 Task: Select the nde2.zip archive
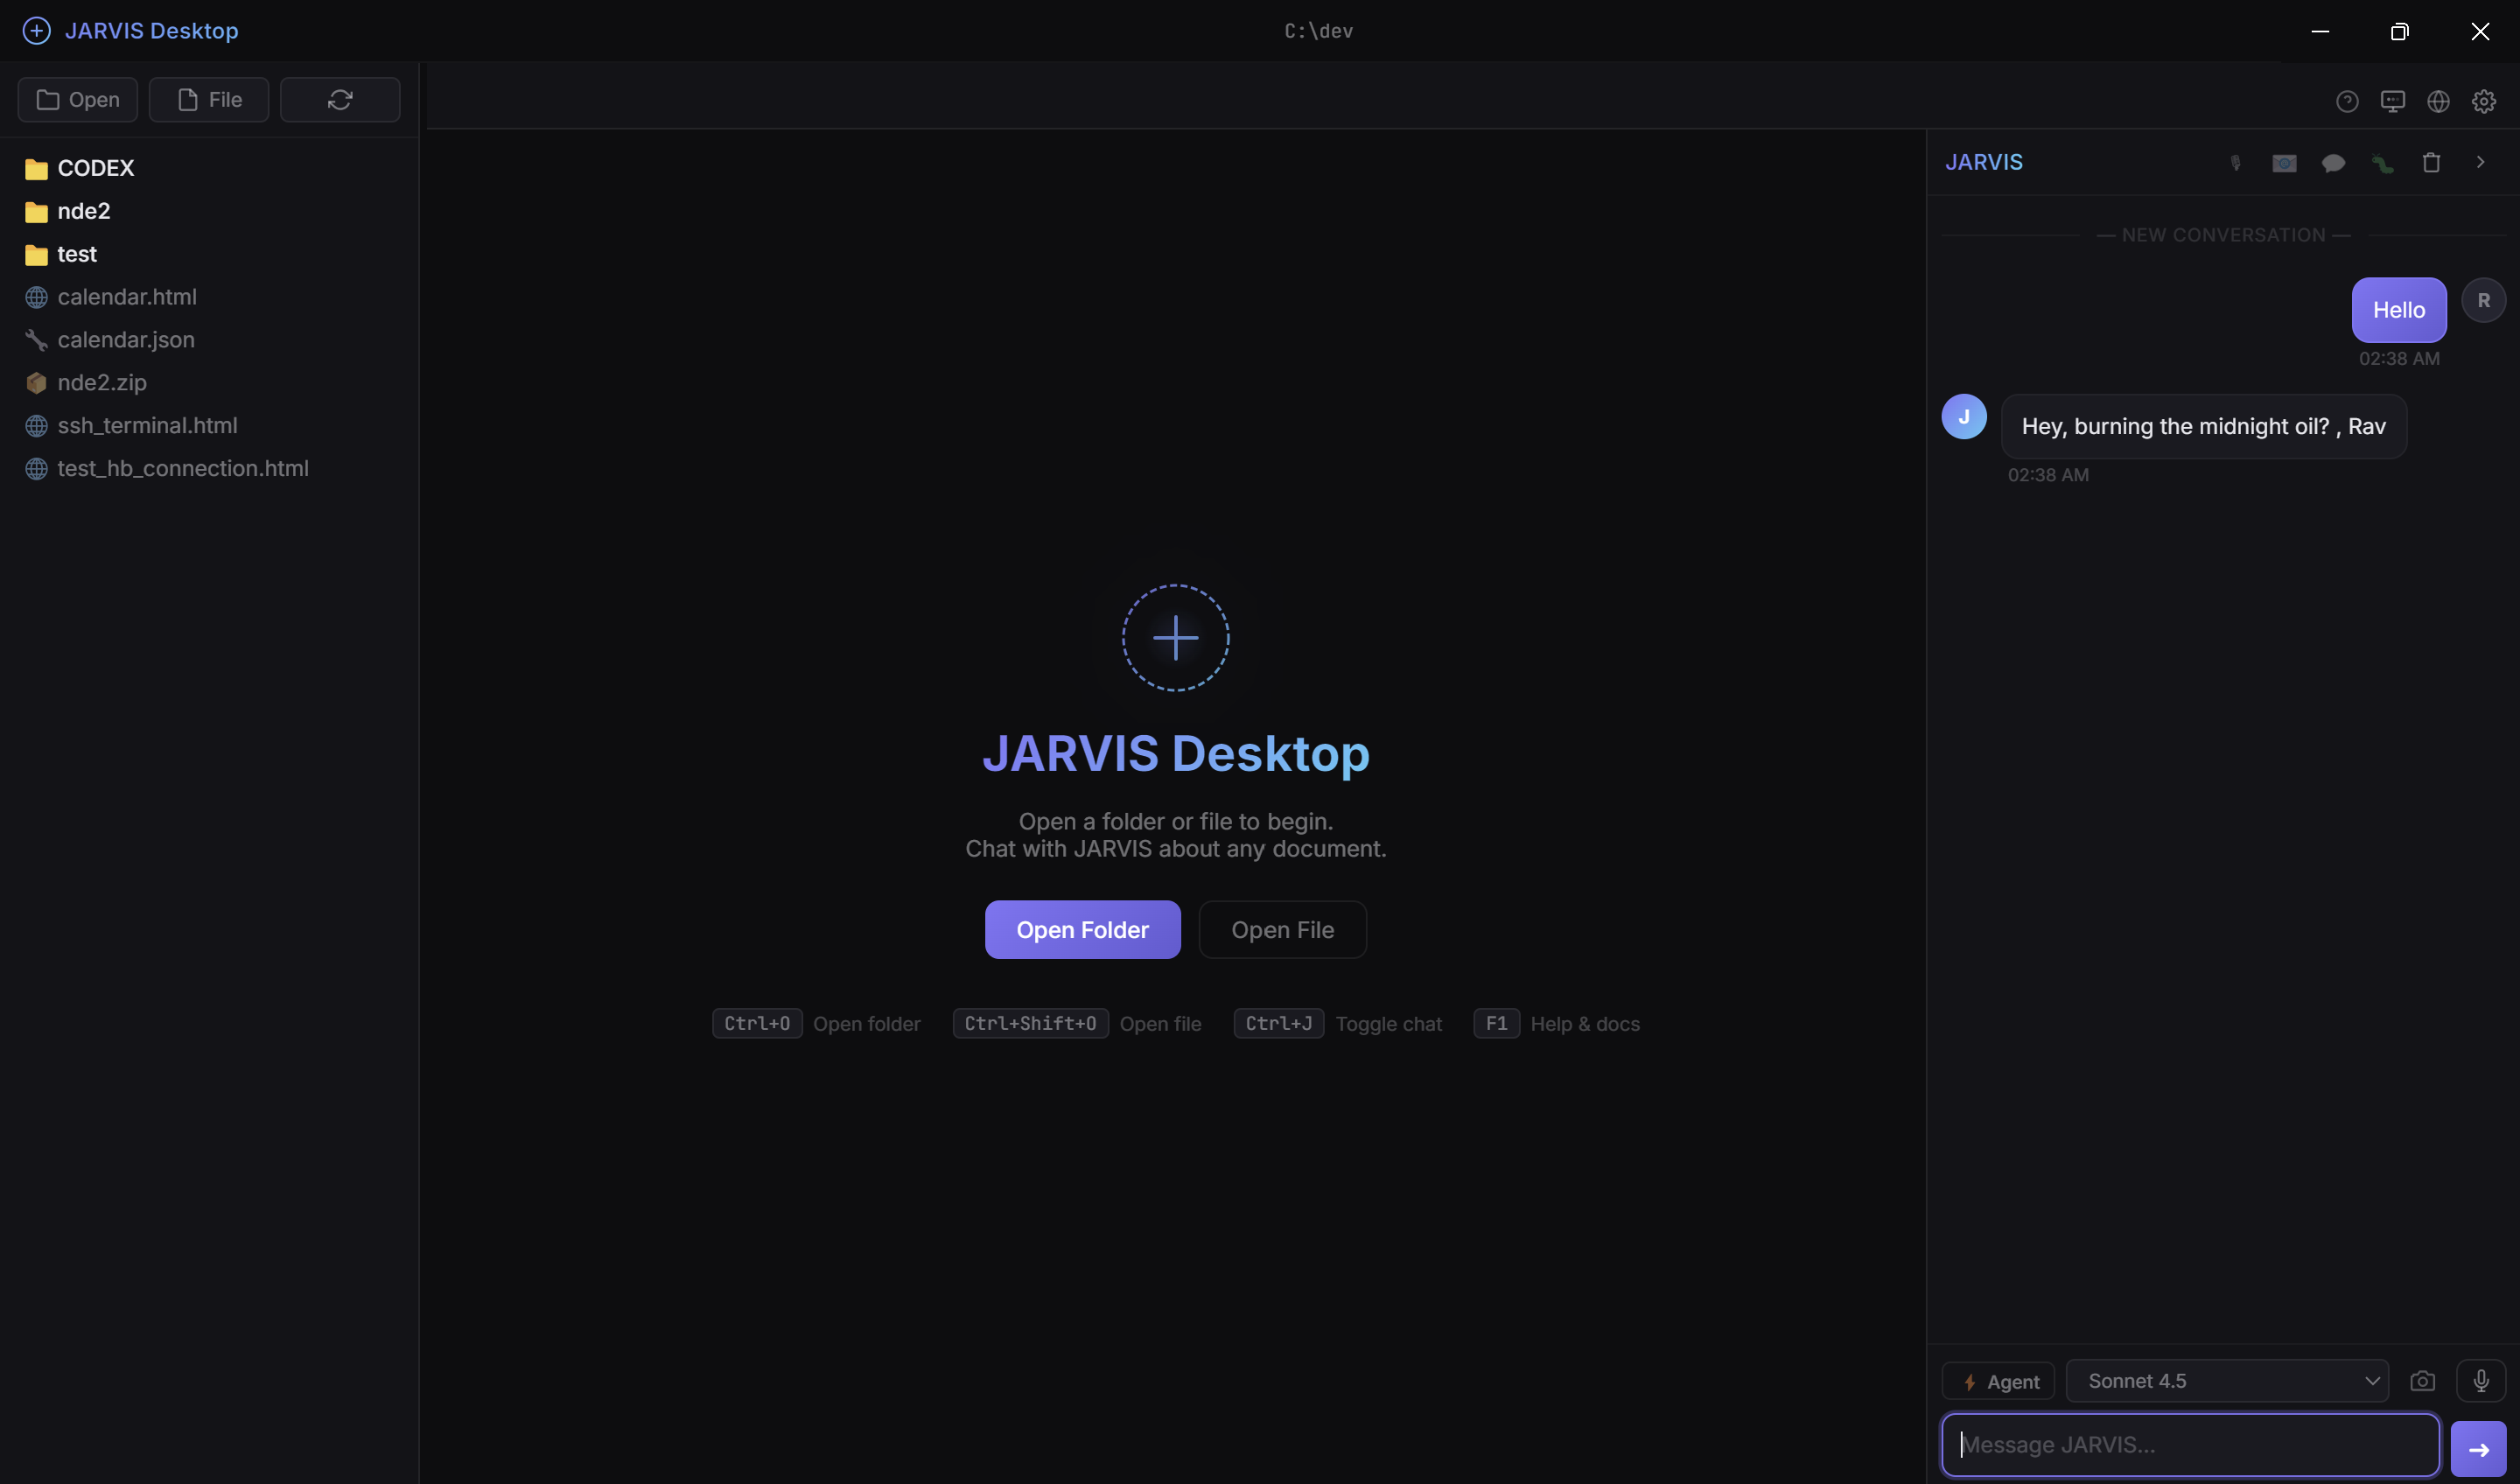coord(209,383)
